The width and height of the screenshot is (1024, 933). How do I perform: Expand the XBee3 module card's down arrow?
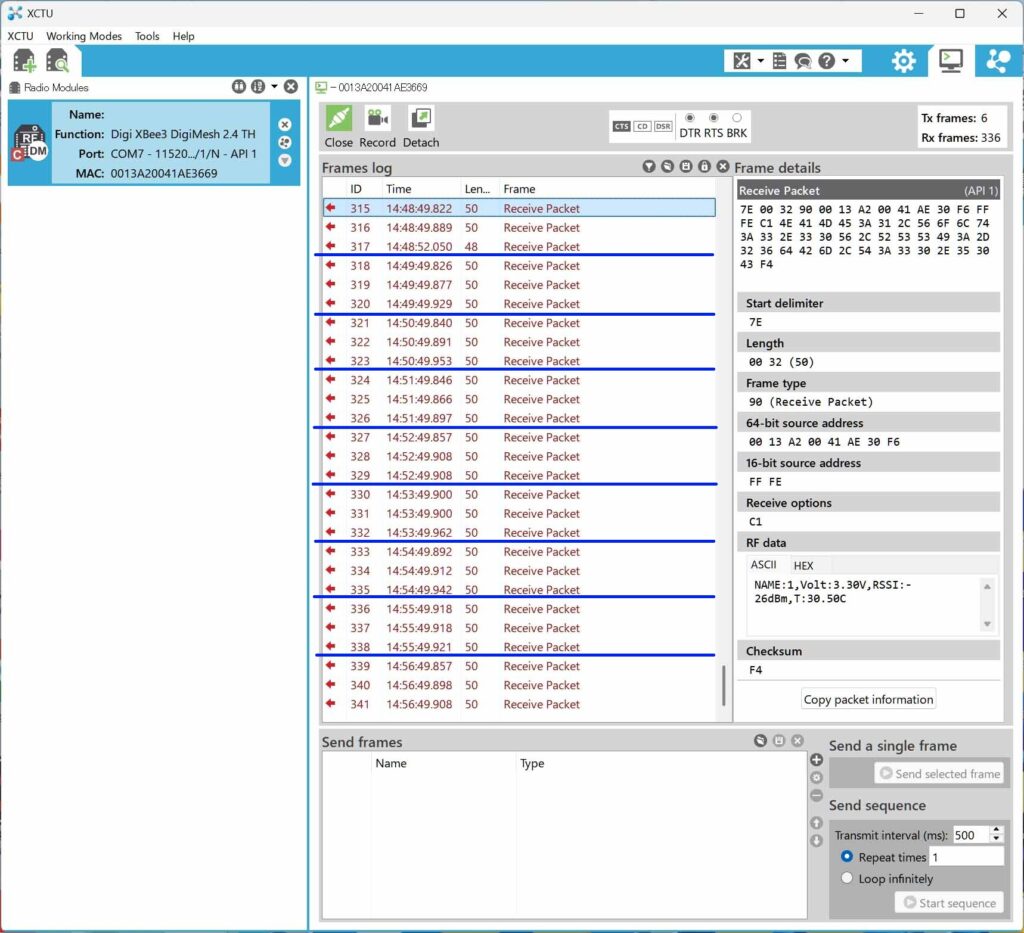pyautogui.click(x=285, y=161)
